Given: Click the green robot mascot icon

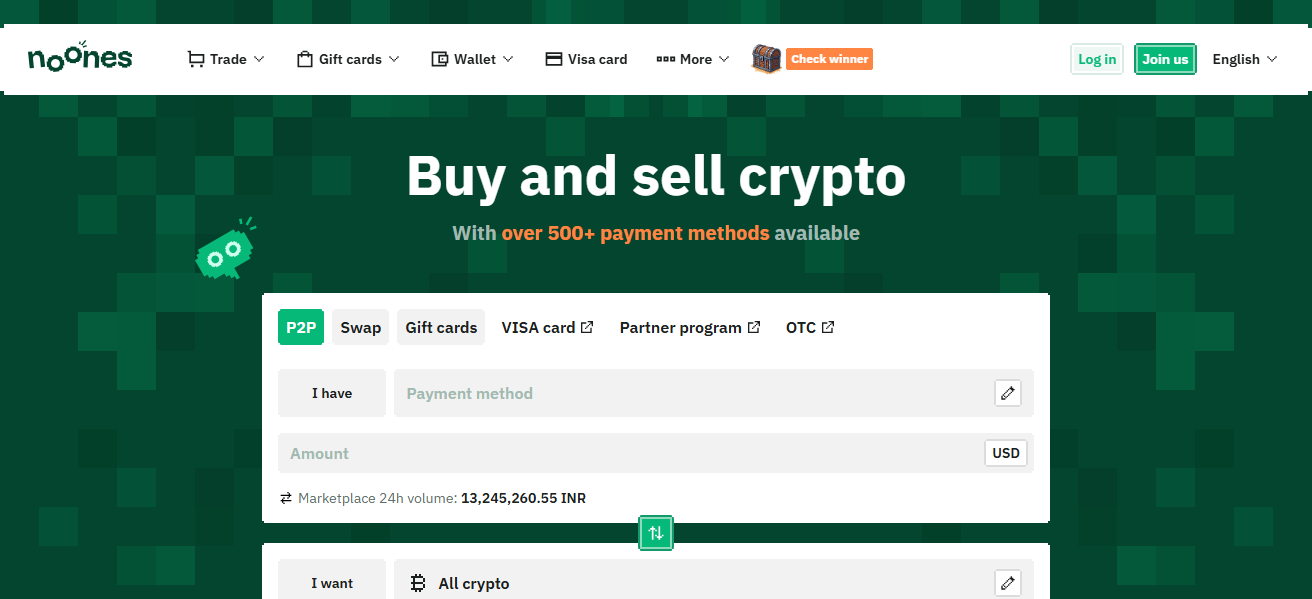Looking at the screenshot, I should click(224, 248).
